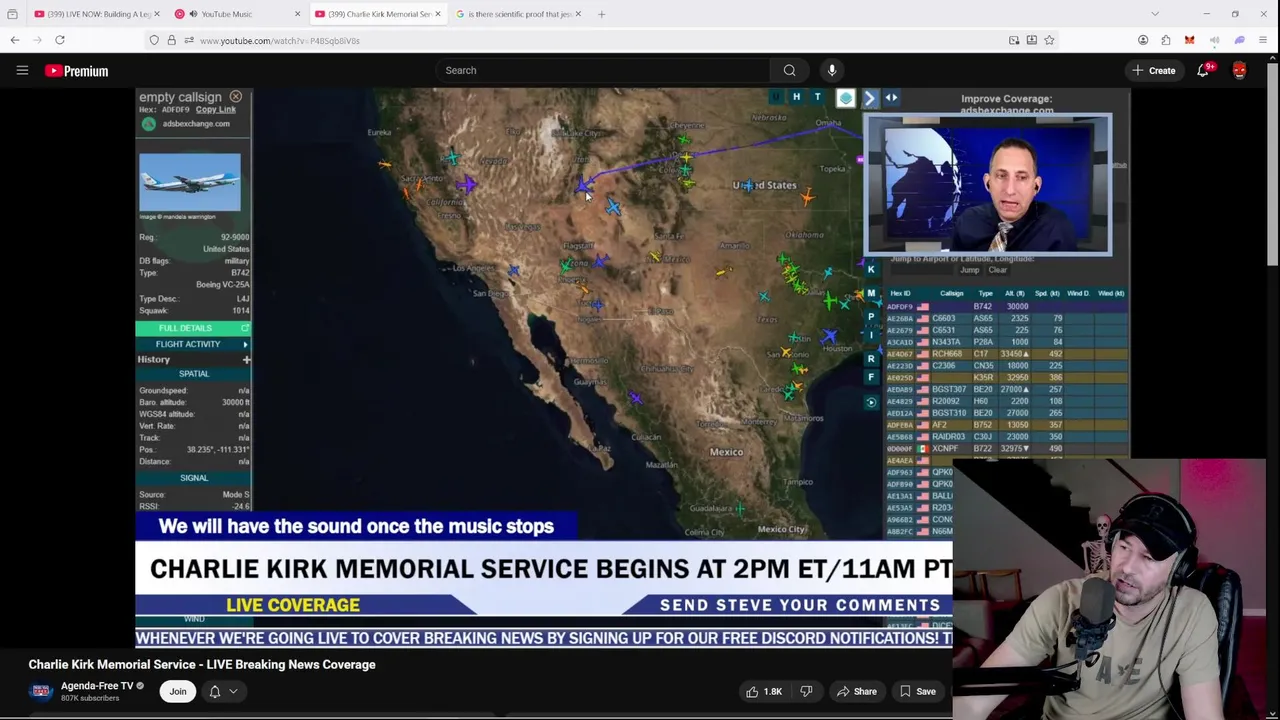Image resolution: width=1280 pixels, height=720 pixels.
Task: Reload the current page
Action: 60,40
